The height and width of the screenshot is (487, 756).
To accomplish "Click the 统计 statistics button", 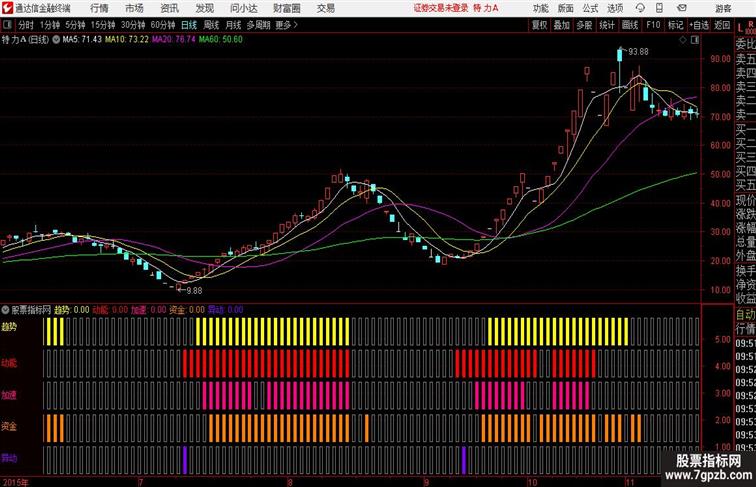I will pyautogui.click(x=607, y=25).
